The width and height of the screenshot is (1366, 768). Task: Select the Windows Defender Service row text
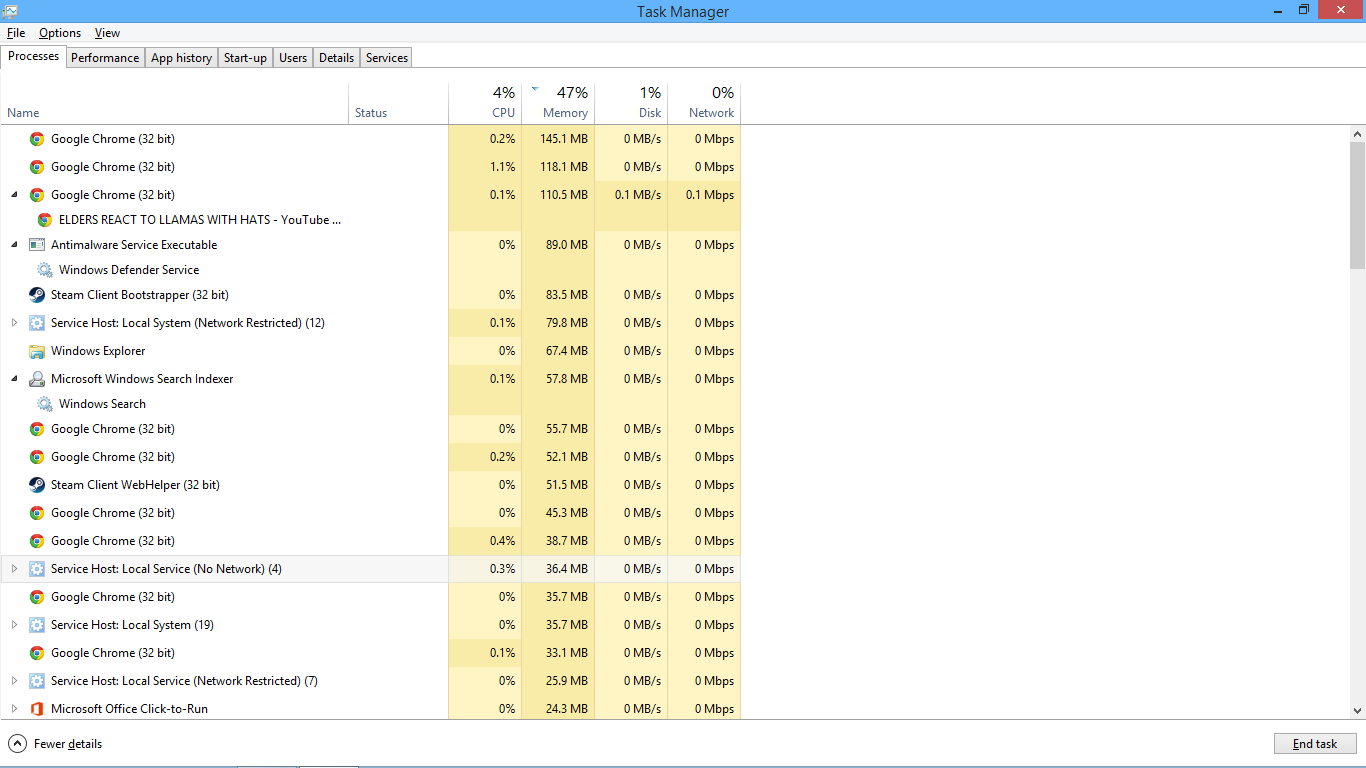pyautogui.click(x=129, y=270)
